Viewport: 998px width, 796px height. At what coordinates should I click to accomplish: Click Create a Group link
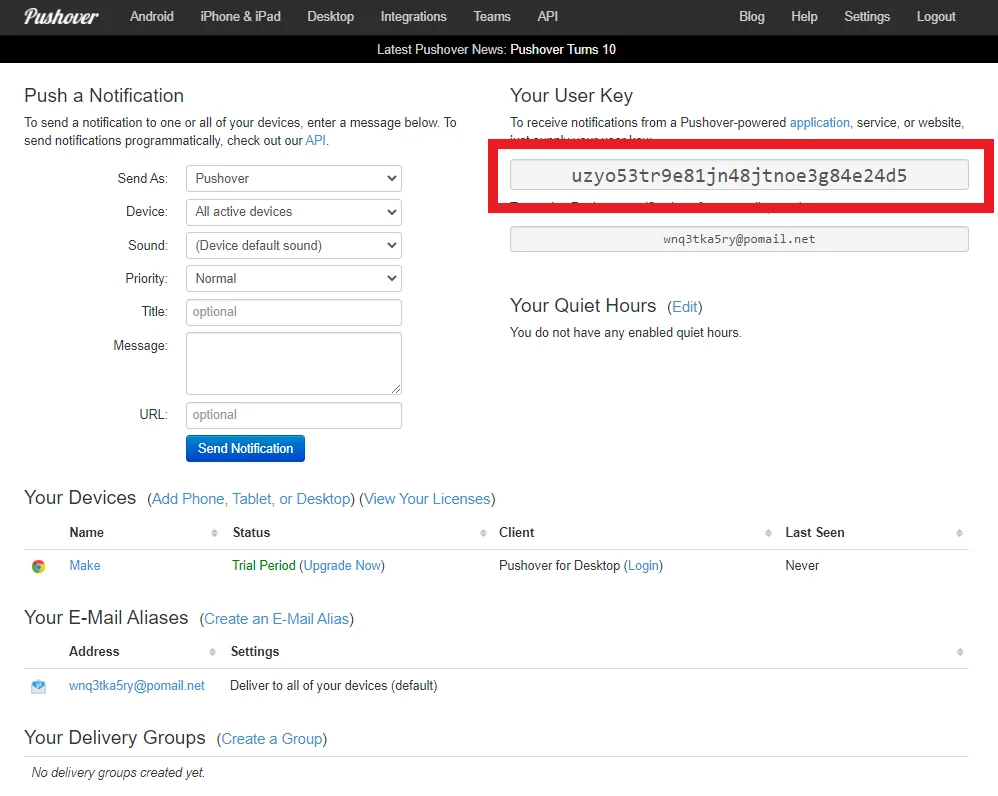[272, 739]
